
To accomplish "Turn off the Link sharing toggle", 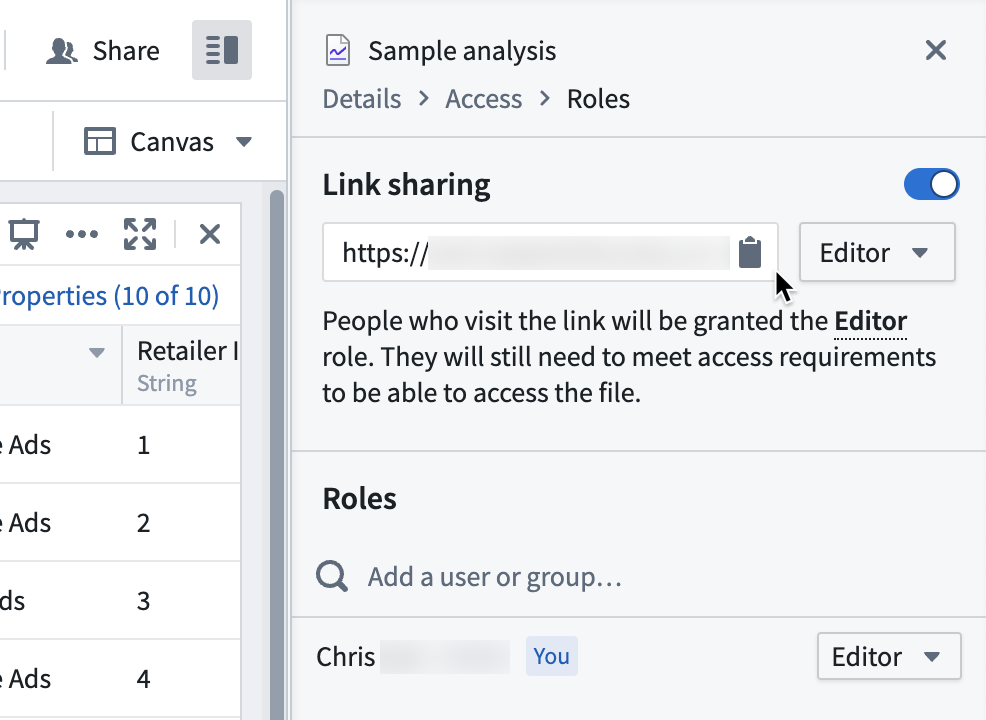I will point(931,184).
